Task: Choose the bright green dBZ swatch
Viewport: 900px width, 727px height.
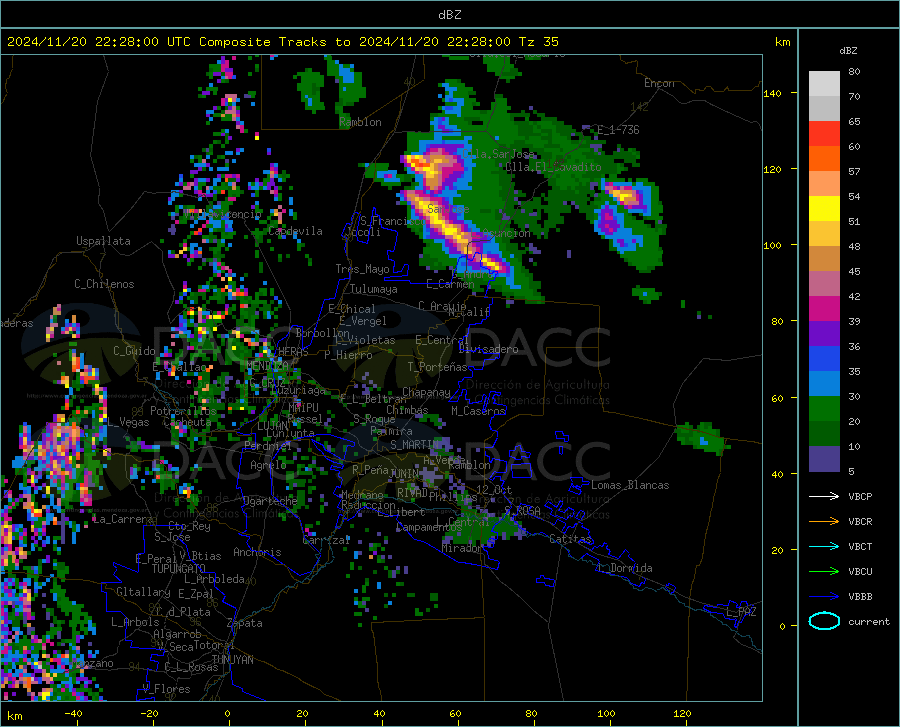Action: (824, 409)
